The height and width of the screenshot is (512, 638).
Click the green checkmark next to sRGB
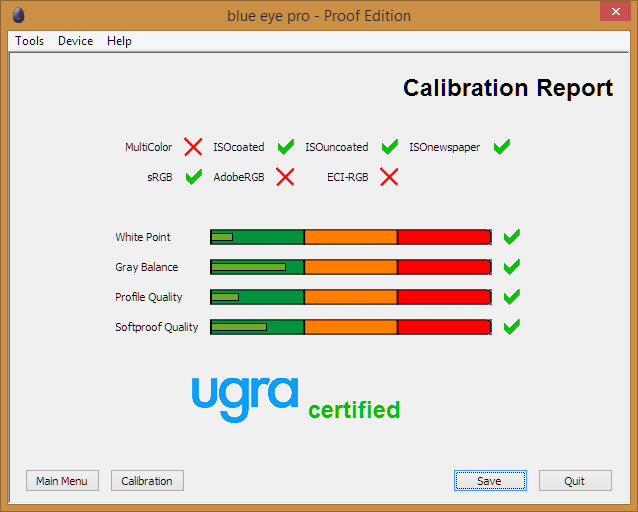click(193, 177)
